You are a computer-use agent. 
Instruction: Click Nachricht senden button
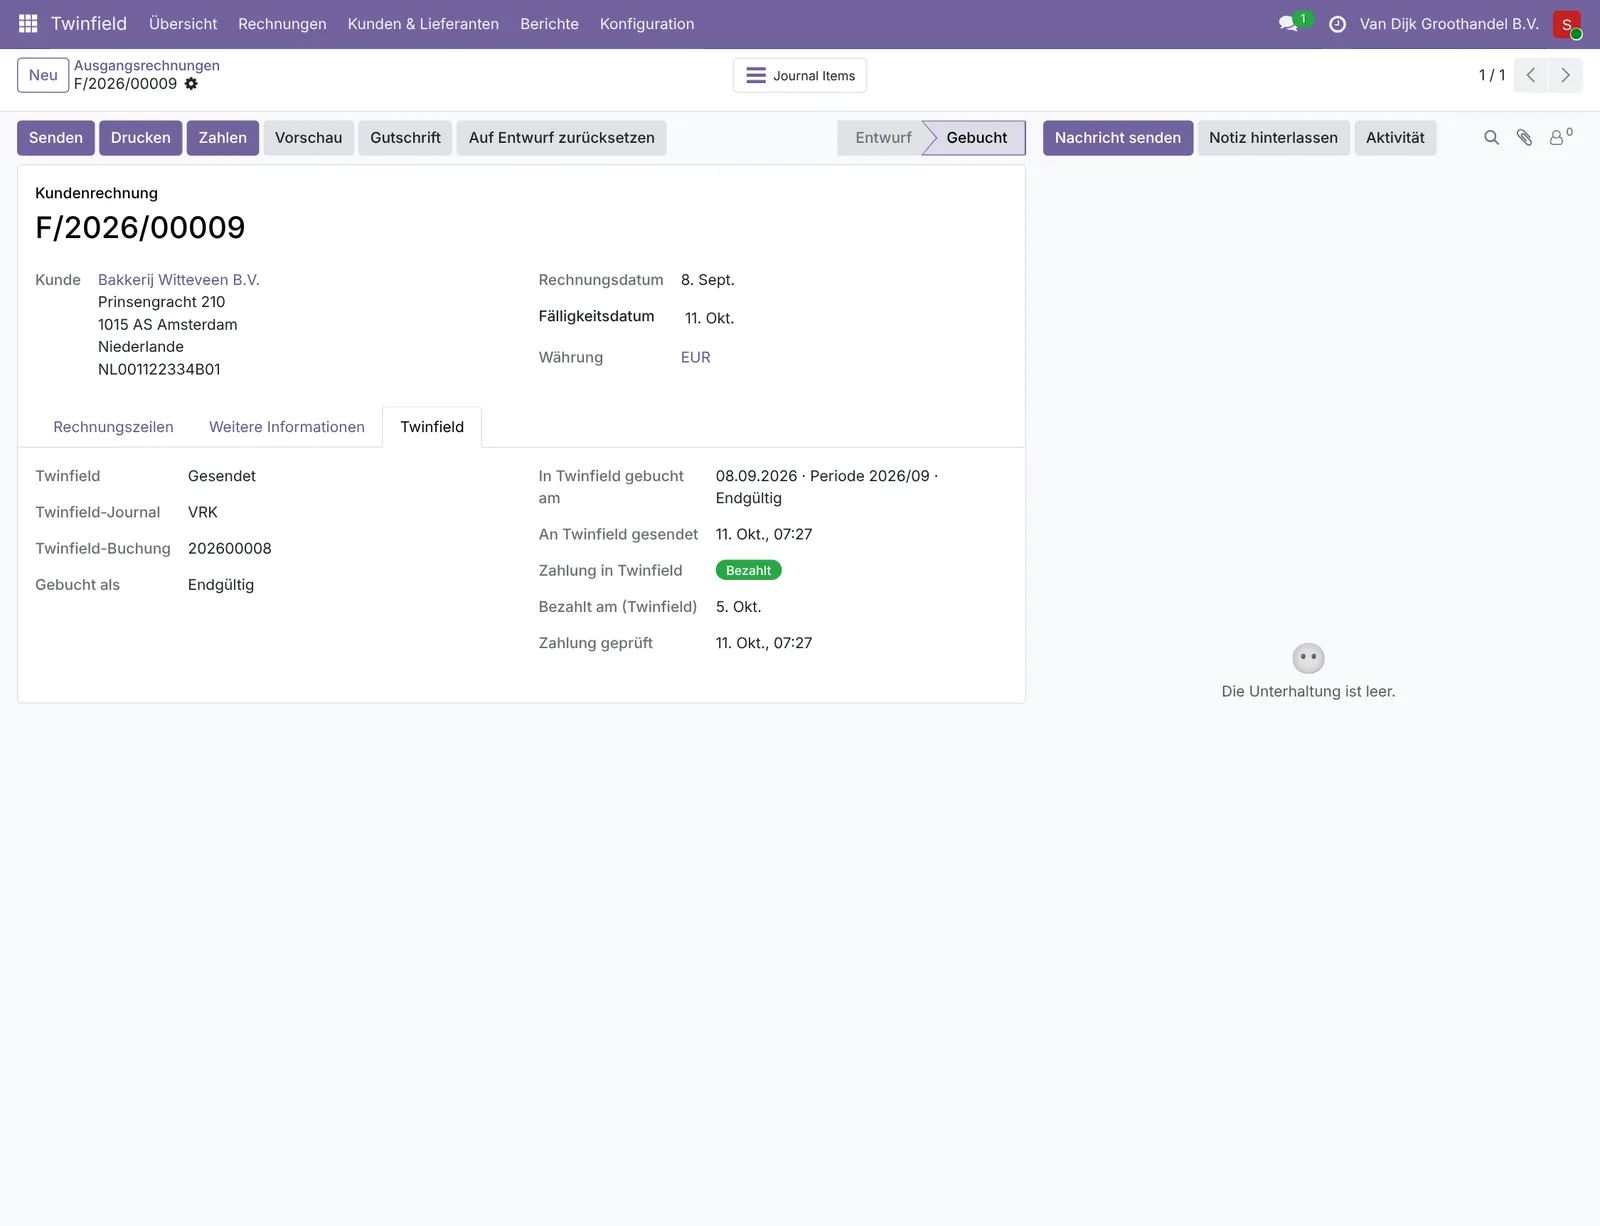[x=1118, y=138]
